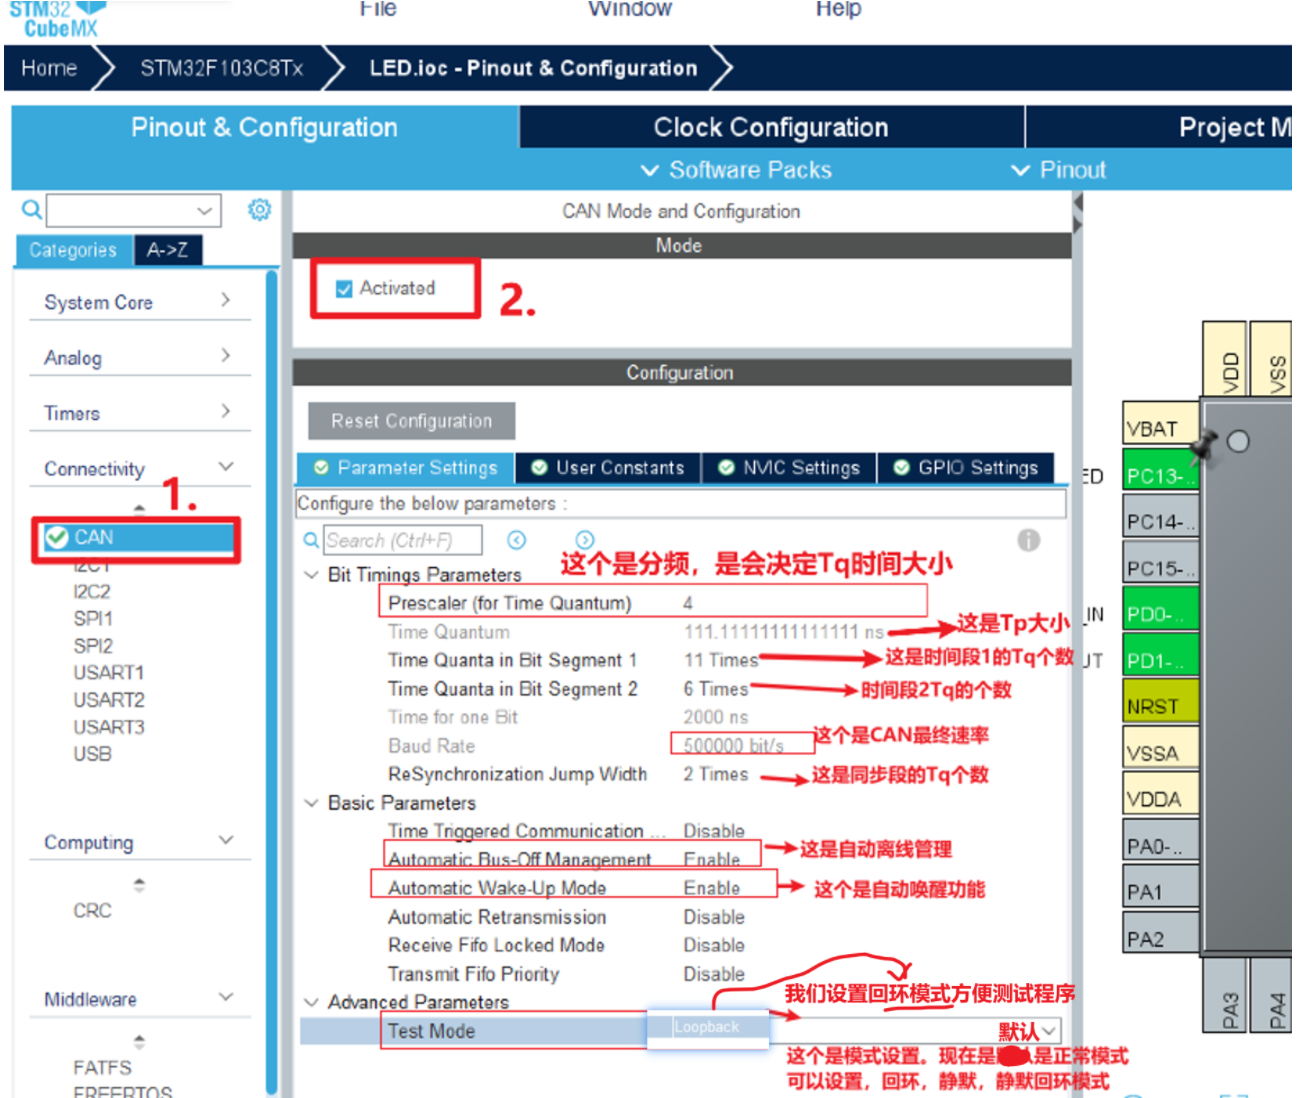The height and width of the screenshot is (1098, 1300).
Task: Select the Parameter Settings tab
Action: (406, 468)
